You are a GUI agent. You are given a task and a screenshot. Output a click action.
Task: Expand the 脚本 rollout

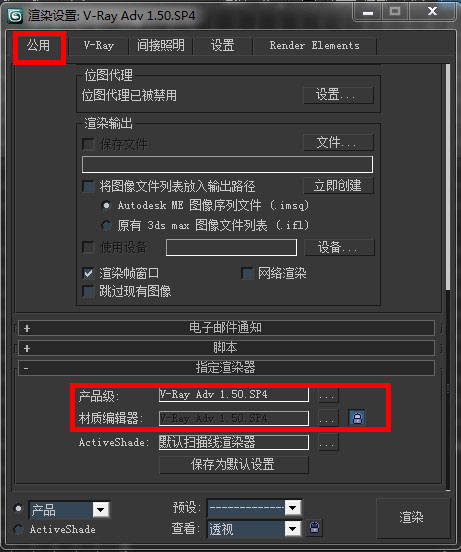226,348
